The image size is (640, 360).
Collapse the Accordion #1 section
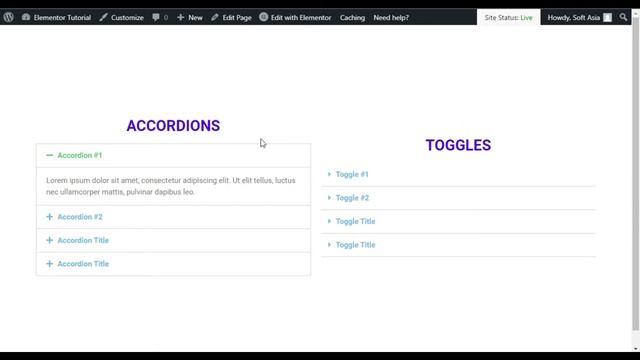click(x=173, y=155)
